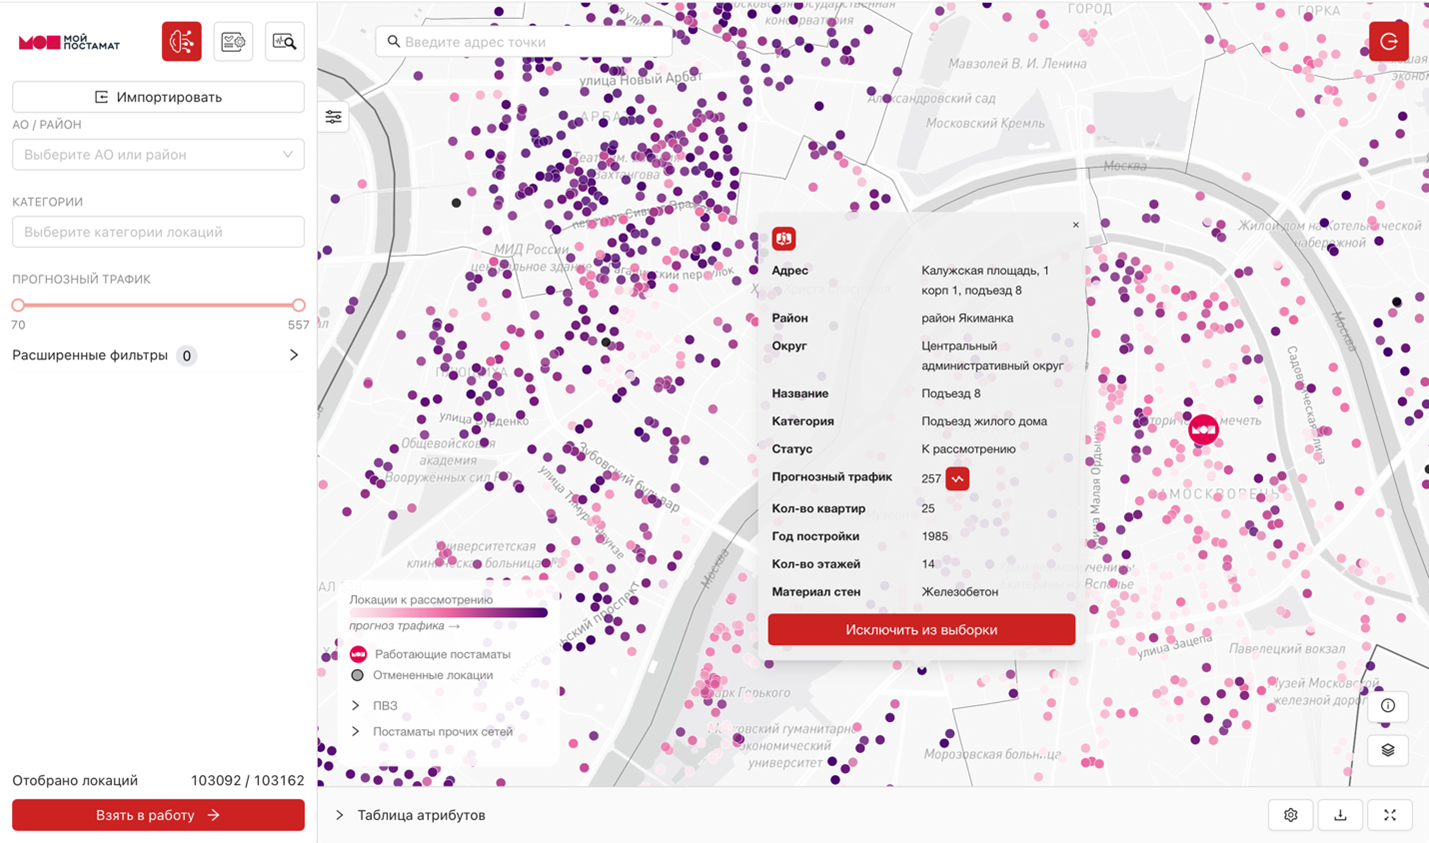Open the map filter settings icon

point(334,118)
